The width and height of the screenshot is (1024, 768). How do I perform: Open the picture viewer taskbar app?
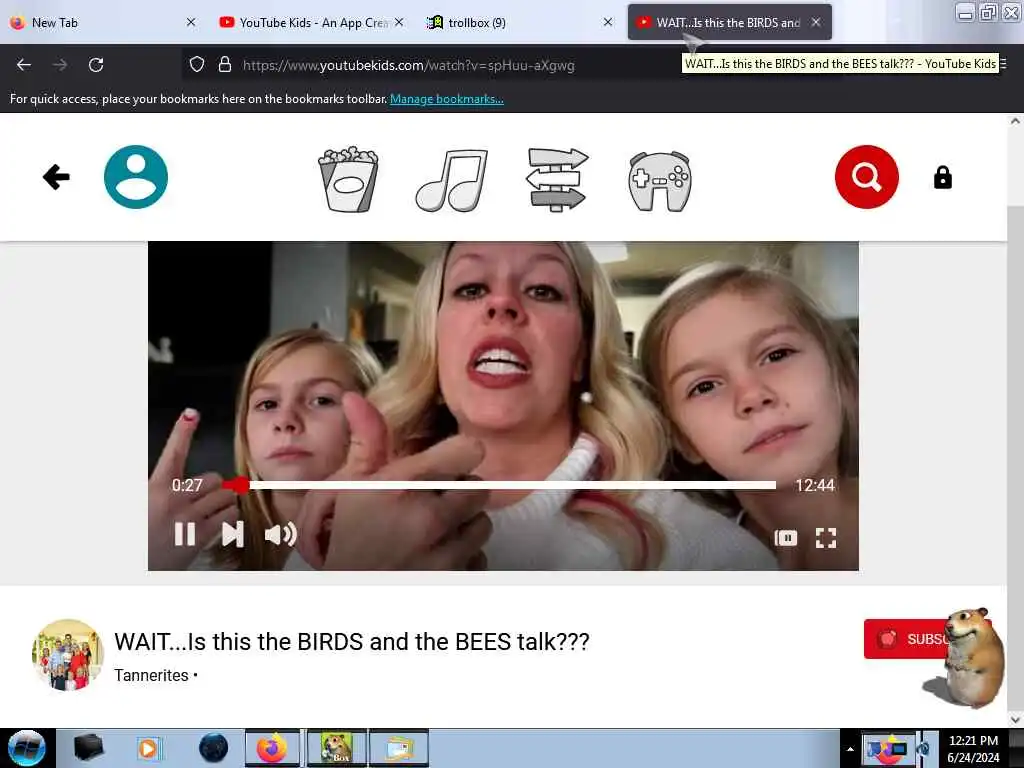coord(399,748)
